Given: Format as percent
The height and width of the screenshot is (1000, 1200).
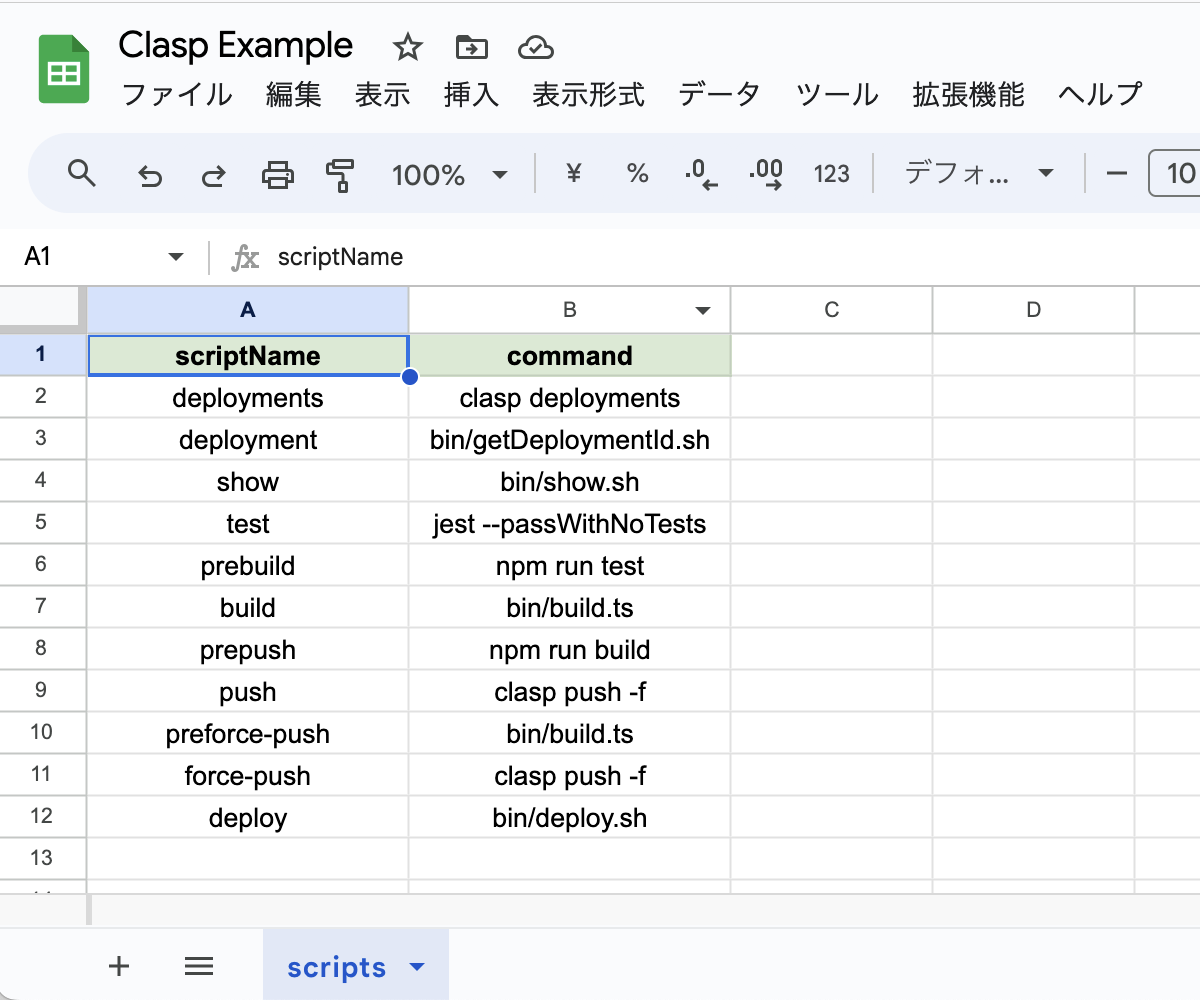Looking at the screenshot, I should tap(637, 174).
